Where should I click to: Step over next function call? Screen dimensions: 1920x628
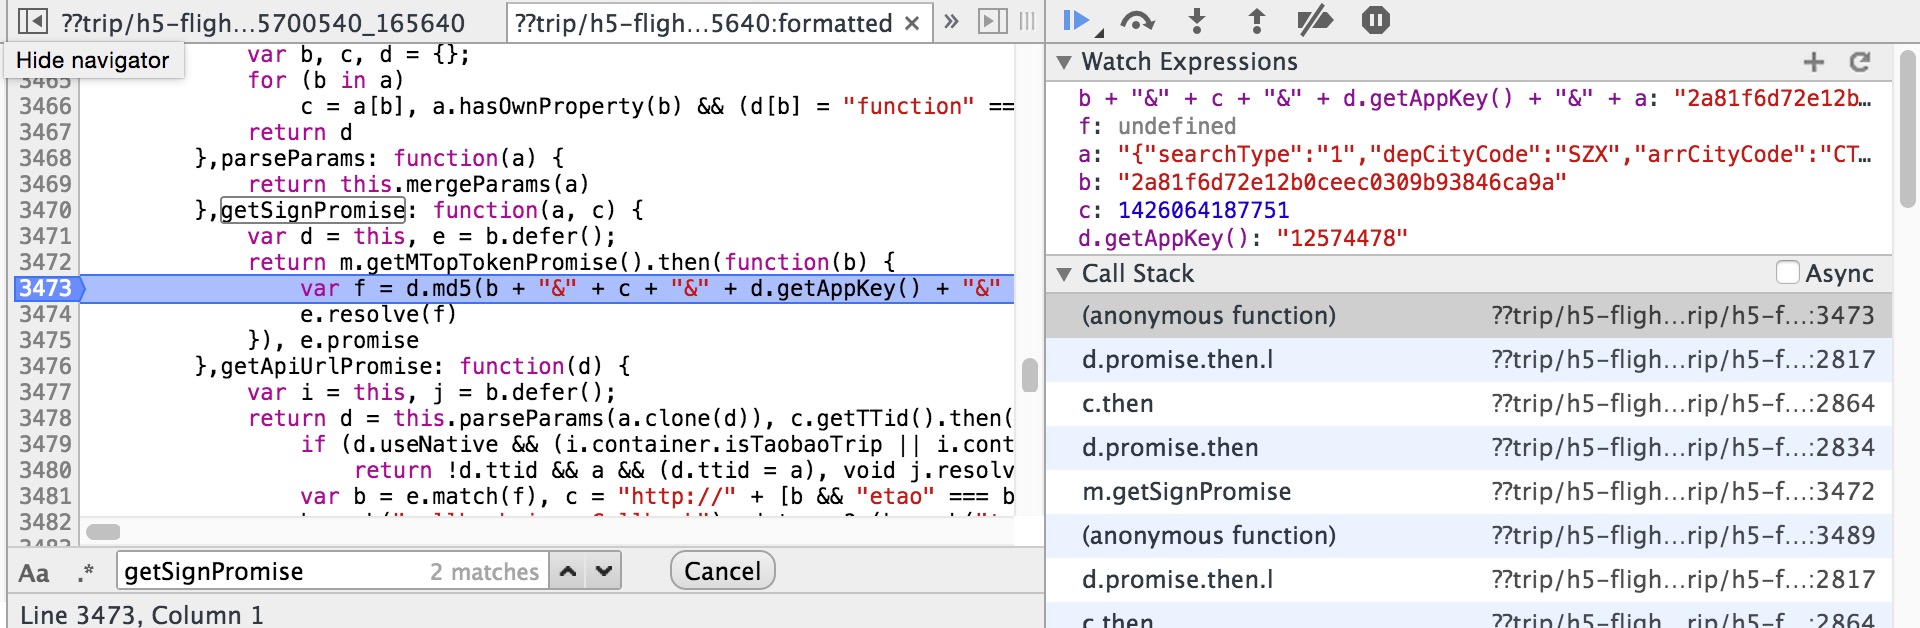(x=1137, y=21)
